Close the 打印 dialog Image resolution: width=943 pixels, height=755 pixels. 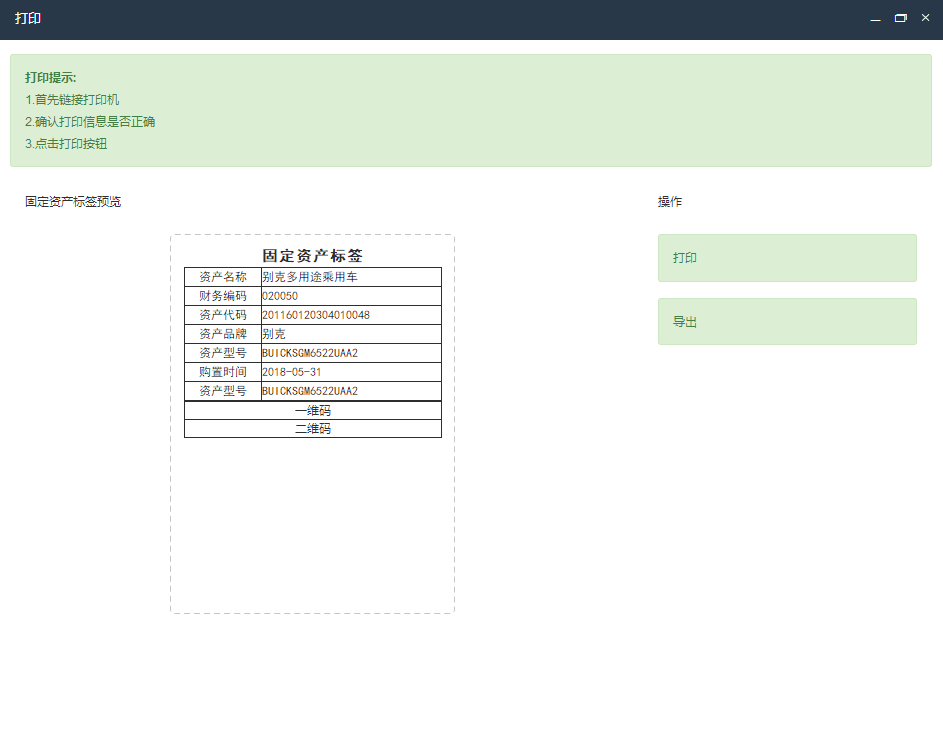(925, 18)
